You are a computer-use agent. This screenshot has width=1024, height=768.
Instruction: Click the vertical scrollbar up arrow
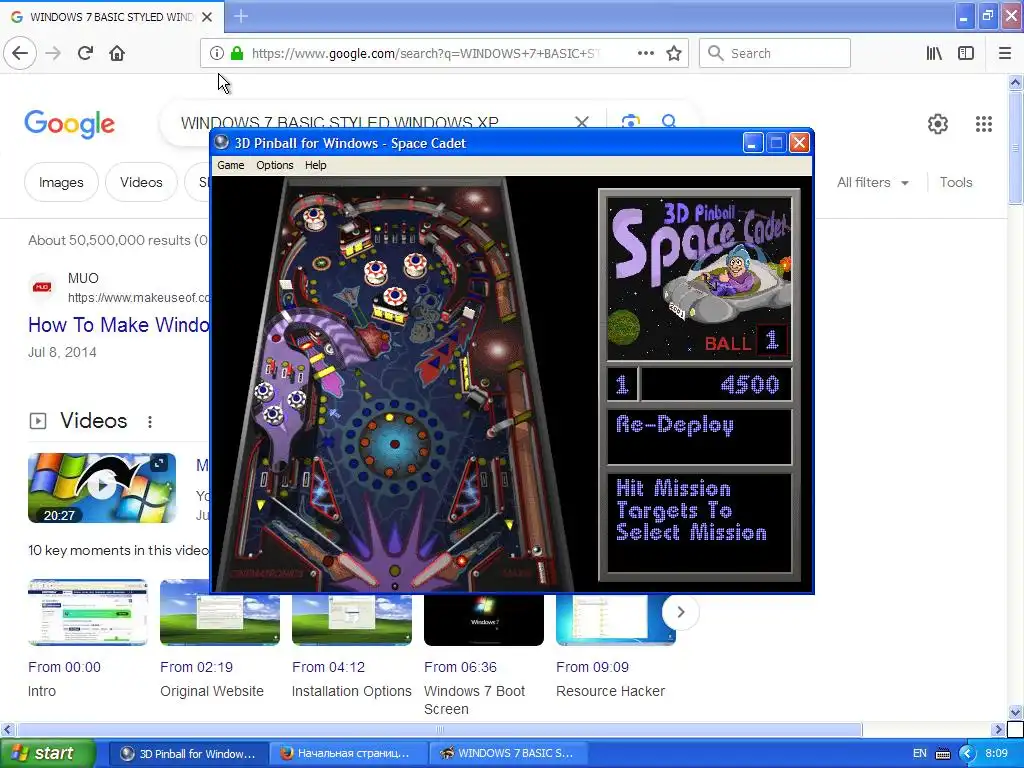pyautogui.click(x=1015, y=83)
